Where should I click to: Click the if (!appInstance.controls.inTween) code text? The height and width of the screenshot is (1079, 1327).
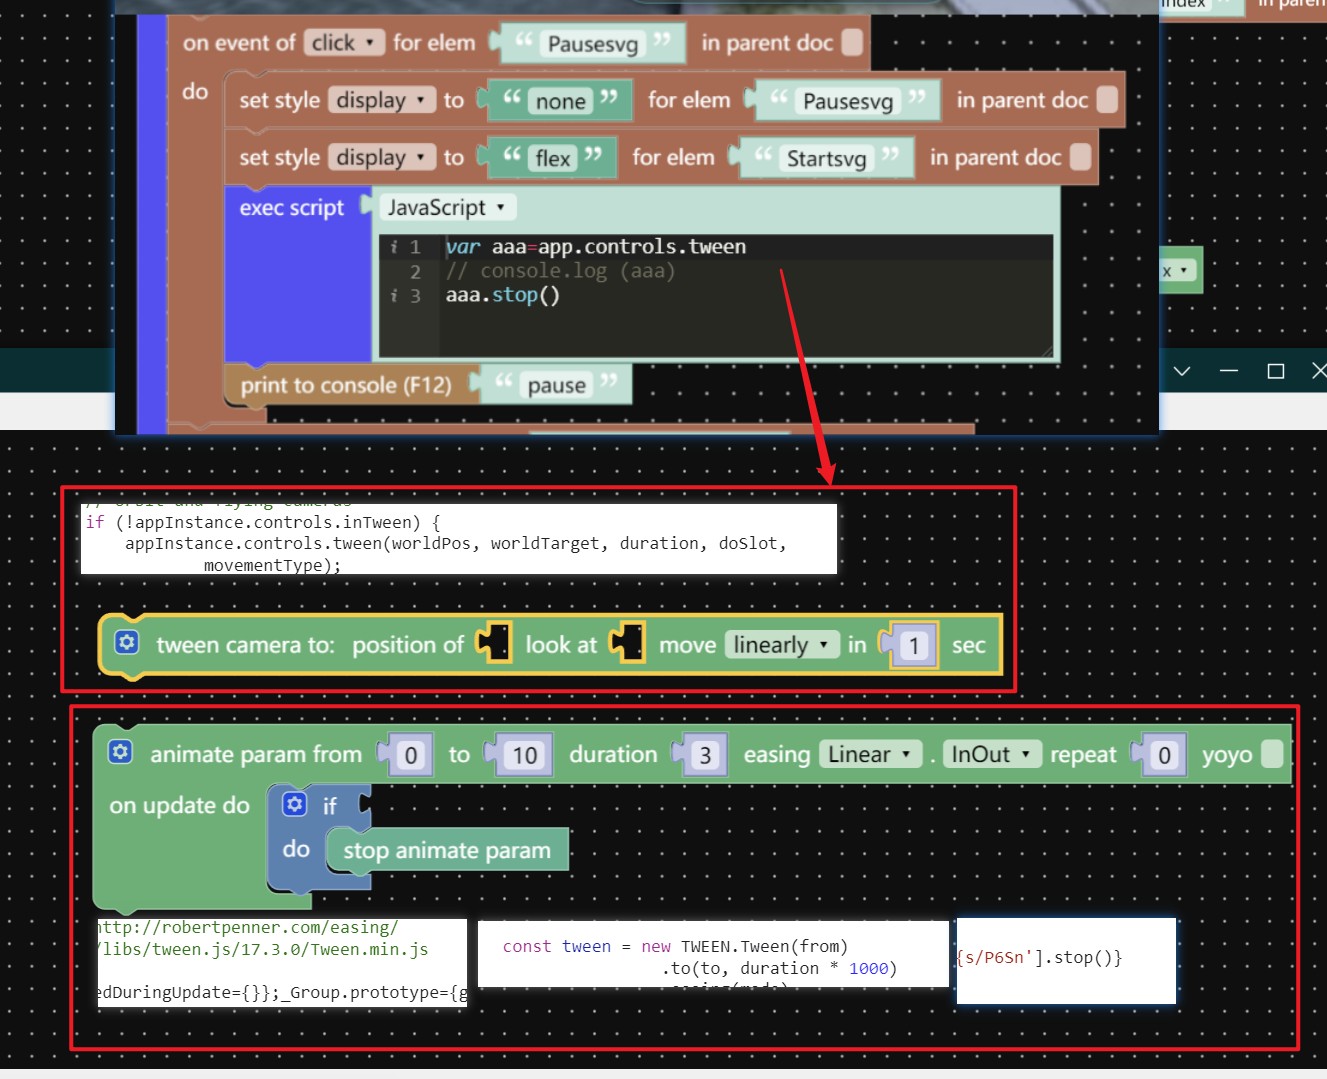(x=262, y=522)
